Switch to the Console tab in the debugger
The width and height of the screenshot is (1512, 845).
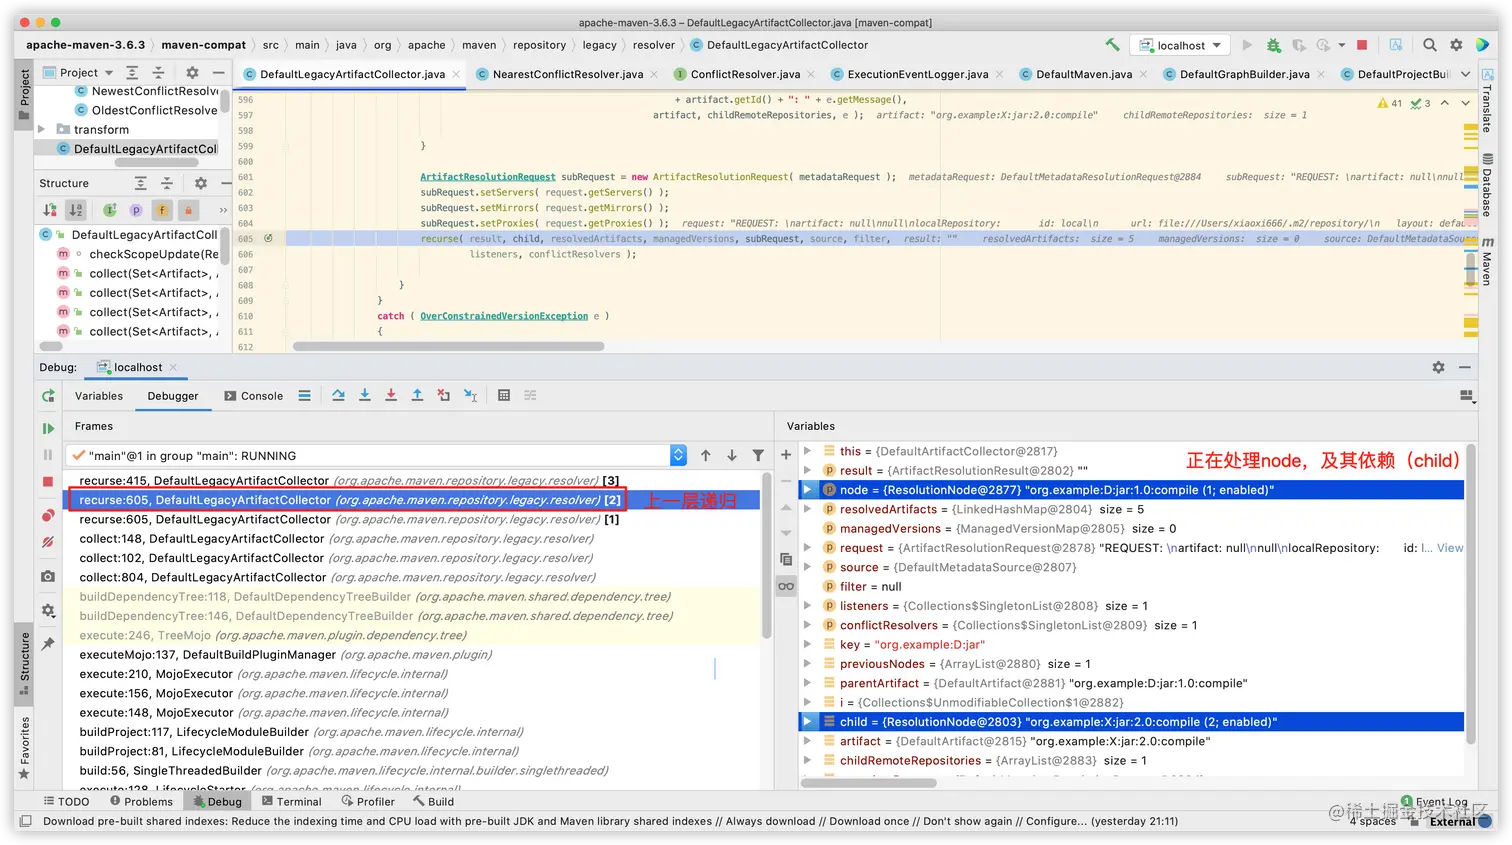tap(254, 396)
